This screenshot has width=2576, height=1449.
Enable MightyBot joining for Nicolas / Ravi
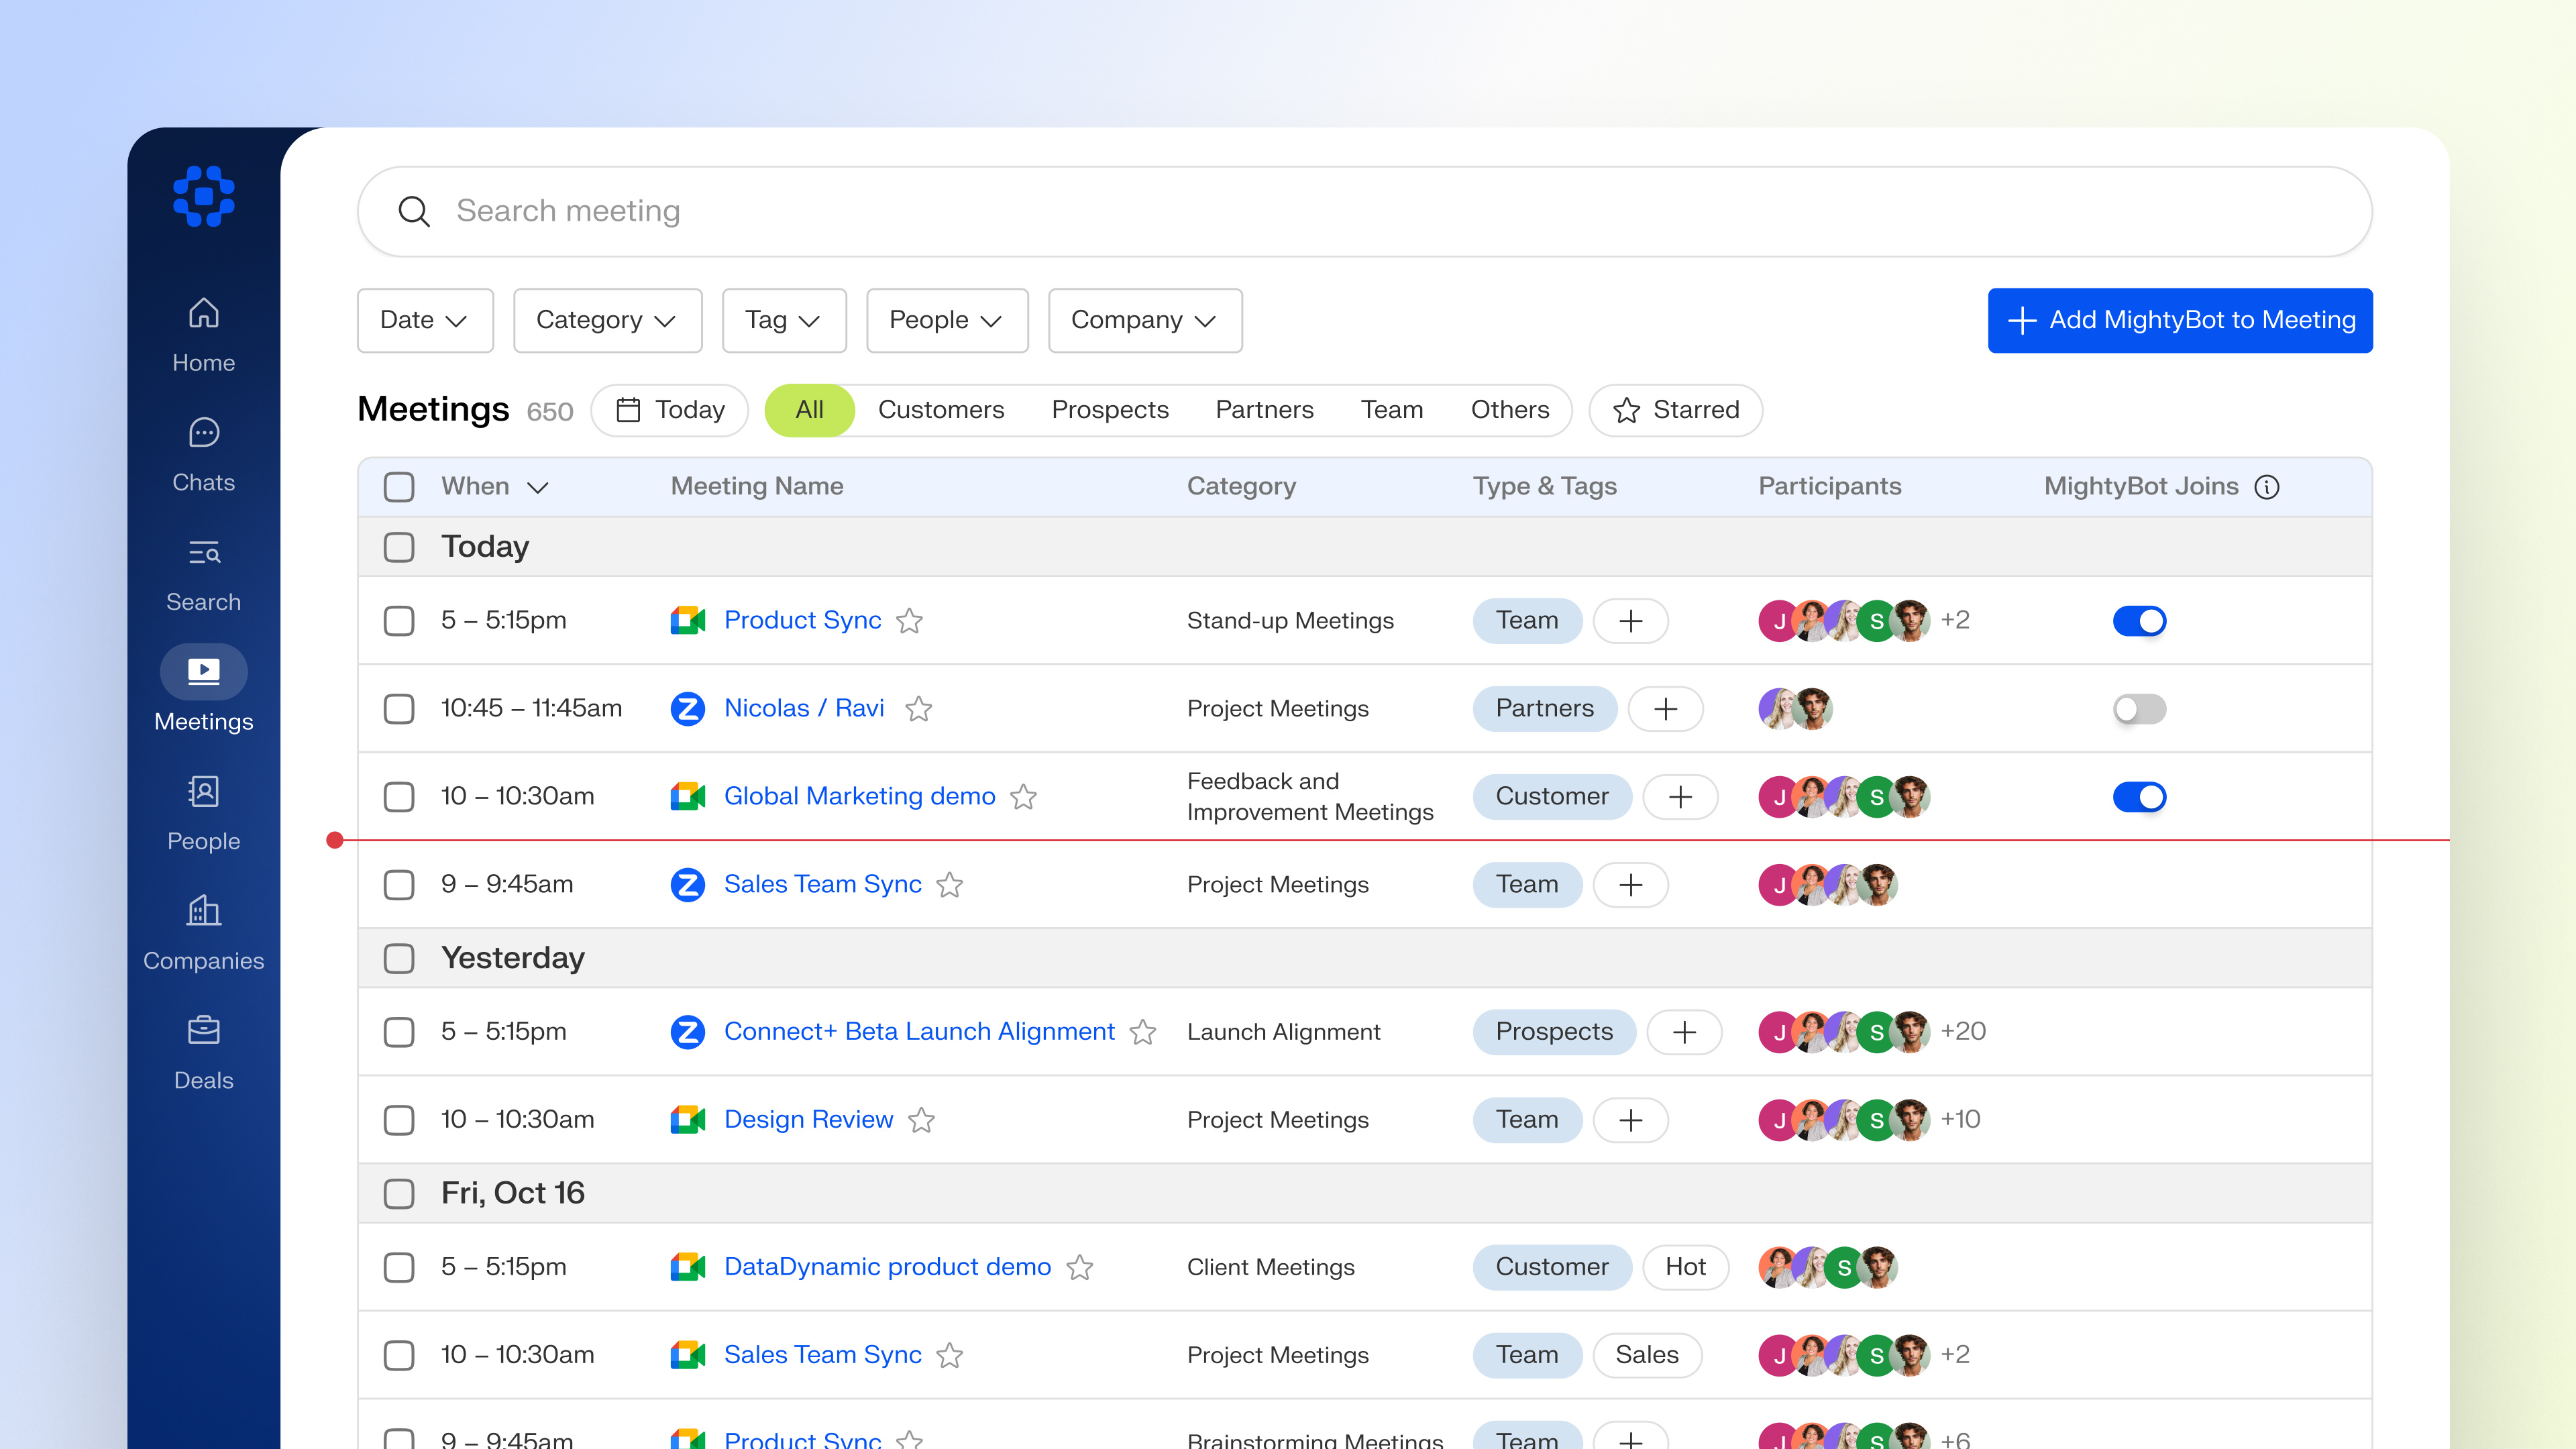pyautogui.click(x=2140, y=709)
